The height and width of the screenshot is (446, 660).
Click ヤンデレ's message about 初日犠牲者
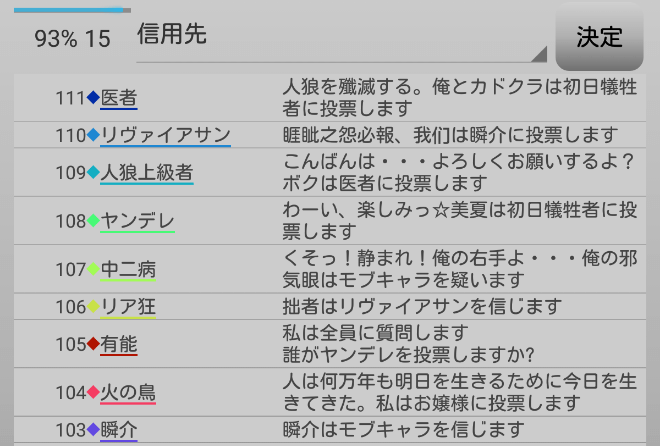click(x=460, y=221)
